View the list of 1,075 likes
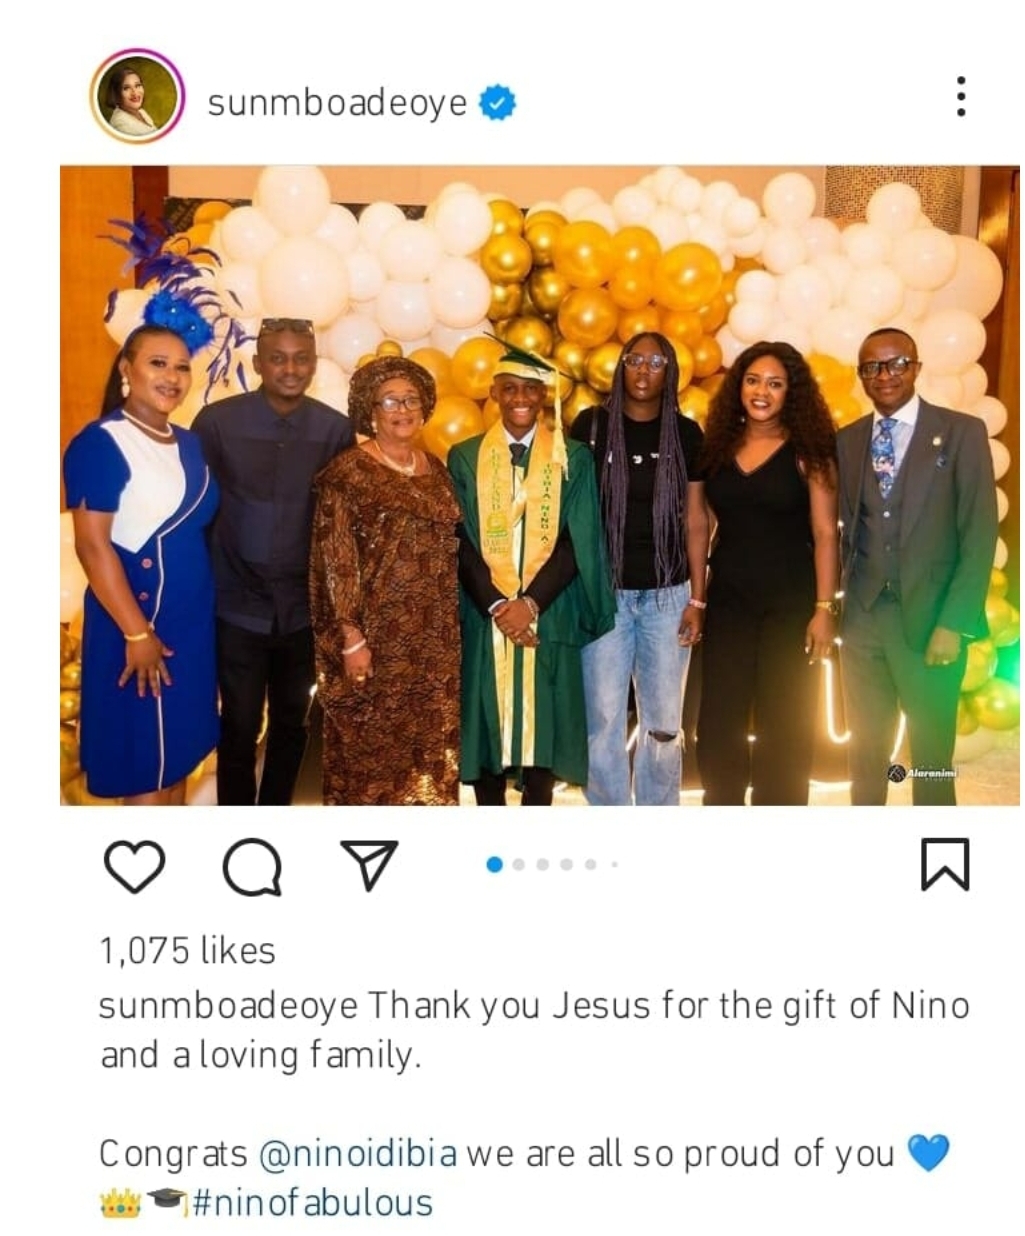1025x1236 pixels. click(x=187, y=950)
